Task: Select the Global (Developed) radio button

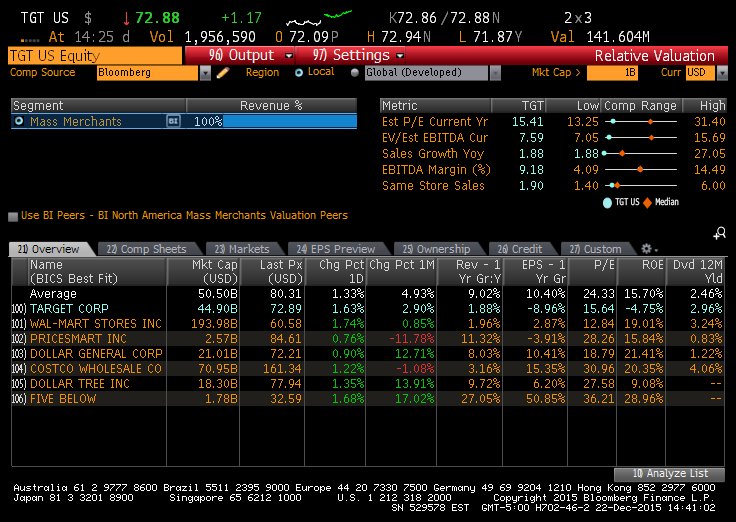Action: pyautogui.click(x=355, y=73)
